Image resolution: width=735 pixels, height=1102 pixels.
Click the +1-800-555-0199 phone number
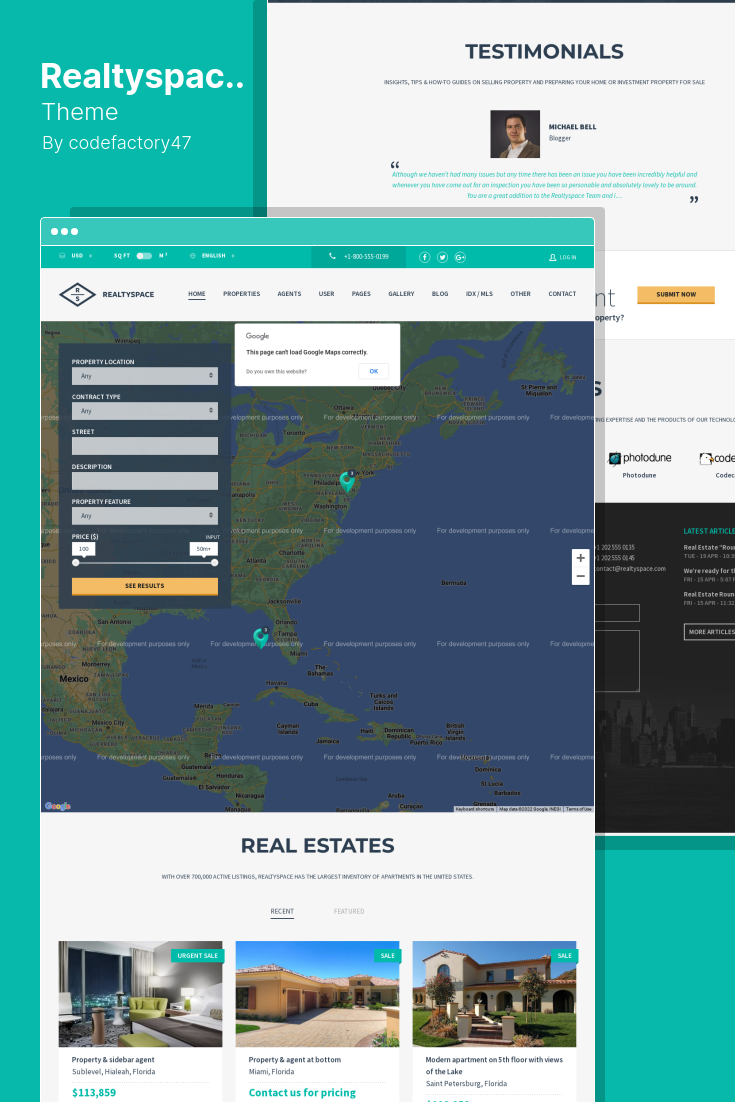click(x=366, y=257)
